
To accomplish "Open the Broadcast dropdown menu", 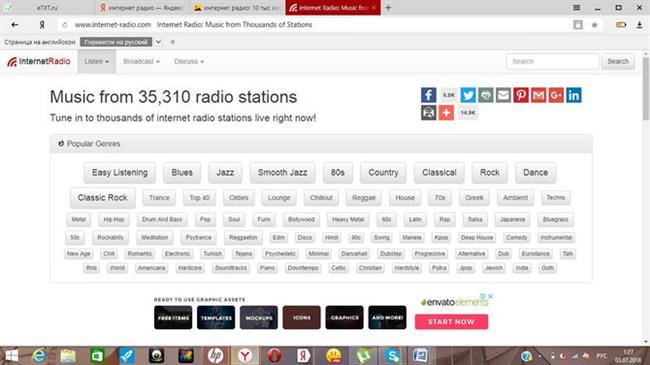I will 141,61.
